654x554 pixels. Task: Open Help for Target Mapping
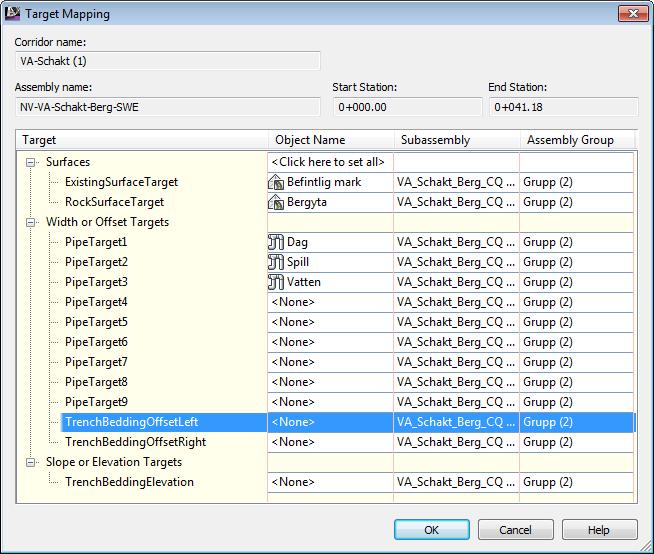[599, 530]
